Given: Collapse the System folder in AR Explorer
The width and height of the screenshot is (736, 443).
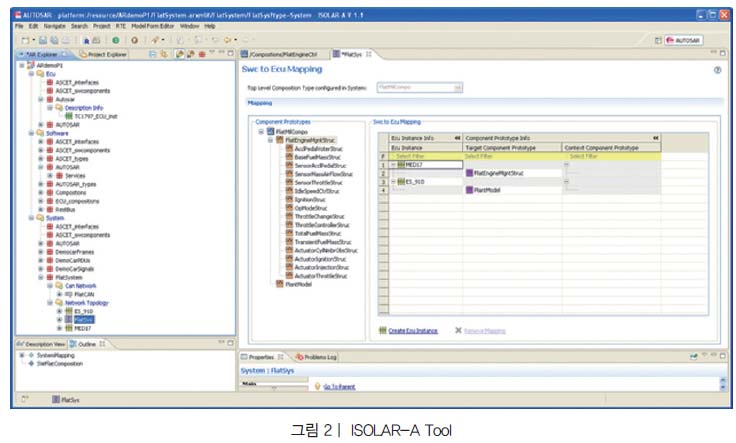Looking at the screenshot, I should pyautogui.click(x=31, y=218).
